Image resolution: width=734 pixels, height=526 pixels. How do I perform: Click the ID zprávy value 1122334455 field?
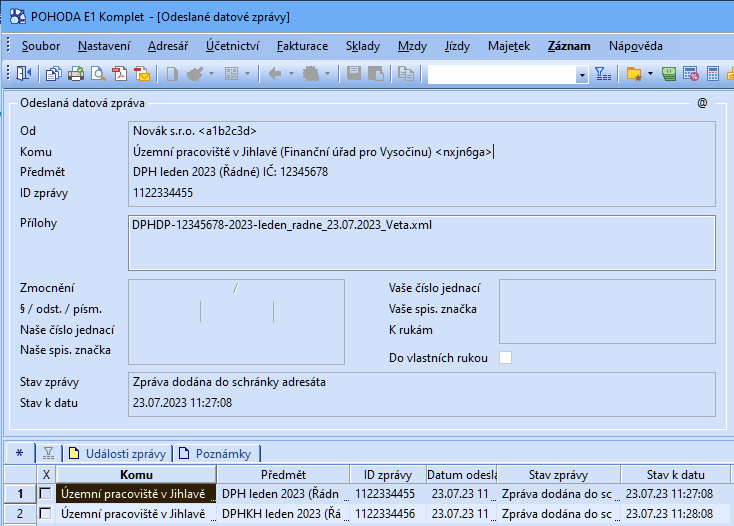421,193
